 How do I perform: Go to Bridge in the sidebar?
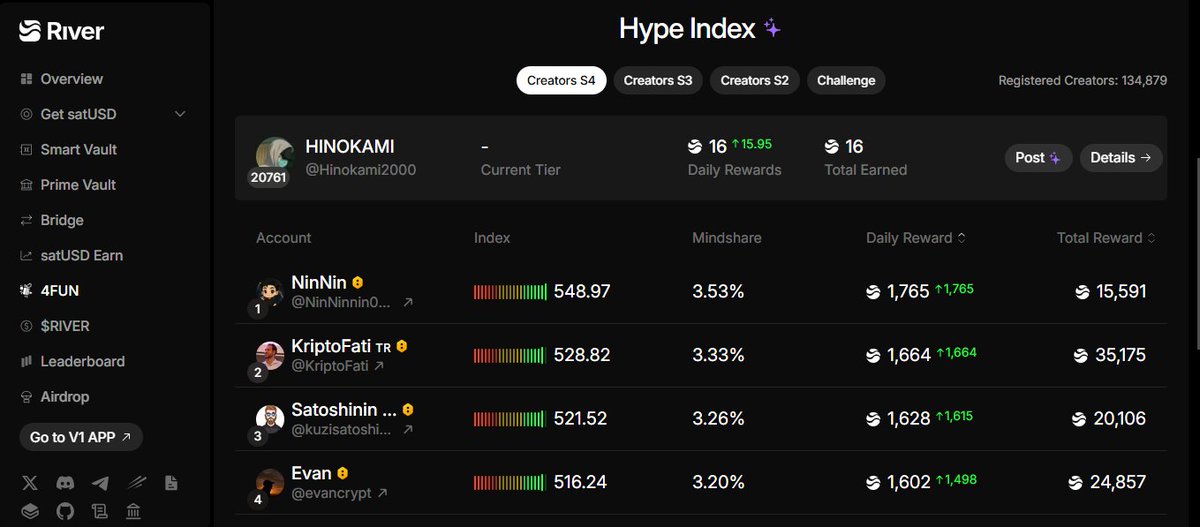pyautogui.click(x=52, y=220)
